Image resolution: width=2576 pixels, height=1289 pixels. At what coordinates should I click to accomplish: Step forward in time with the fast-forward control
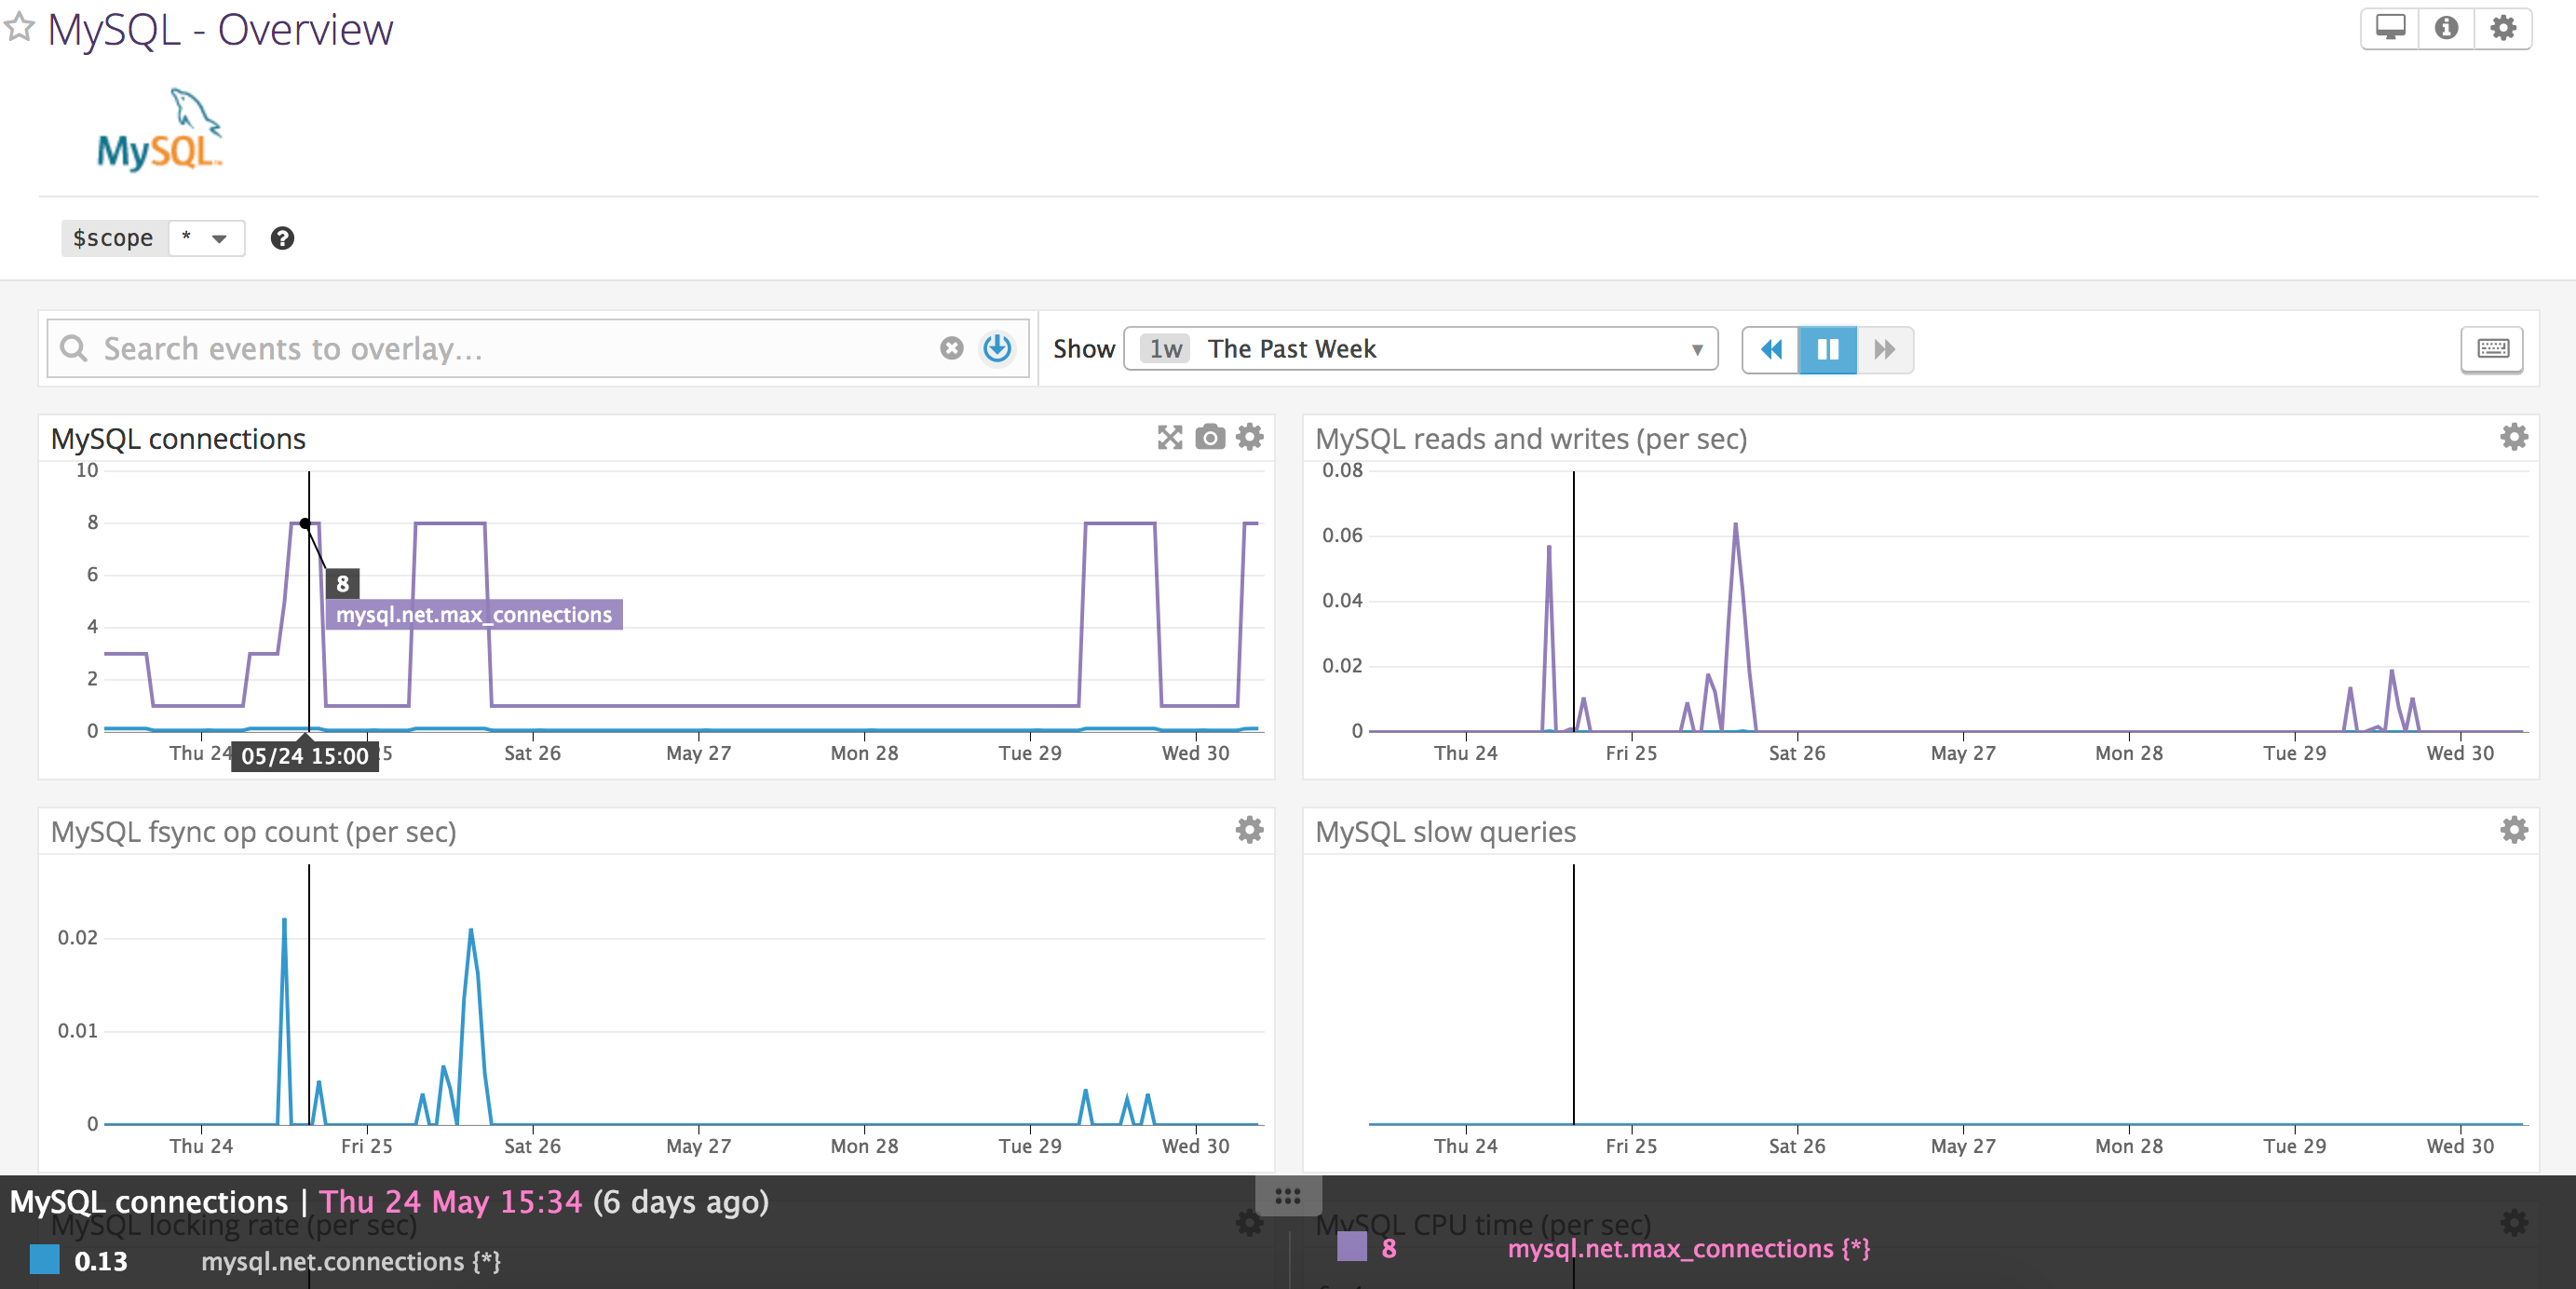click(x=1884, y=349)
